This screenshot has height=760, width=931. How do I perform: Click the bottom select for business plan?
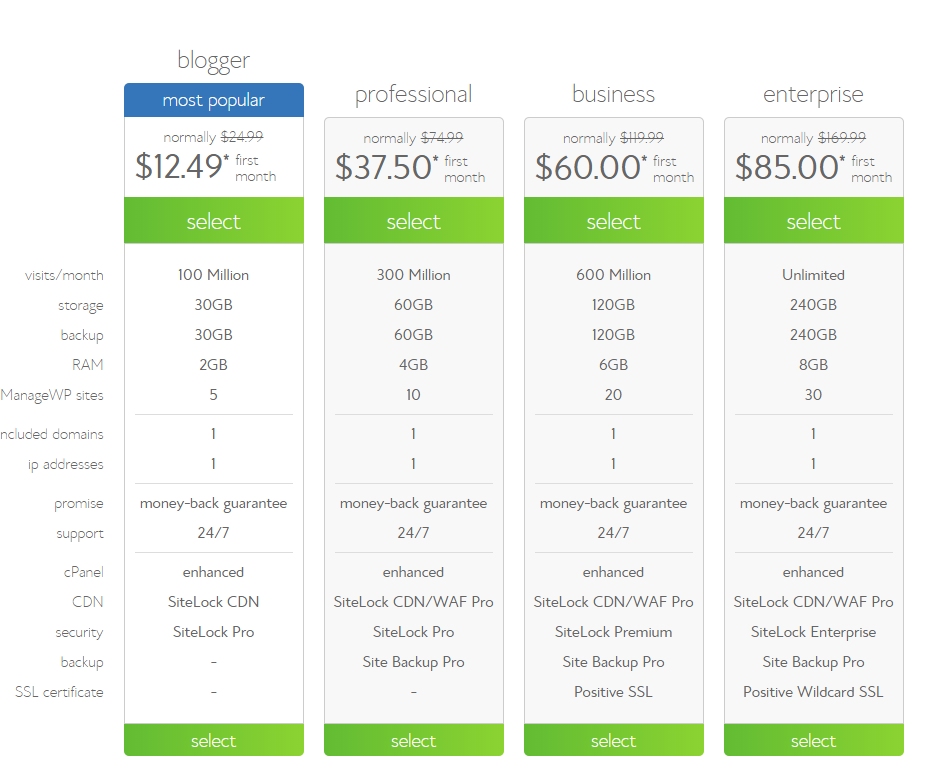click(613, 740)
